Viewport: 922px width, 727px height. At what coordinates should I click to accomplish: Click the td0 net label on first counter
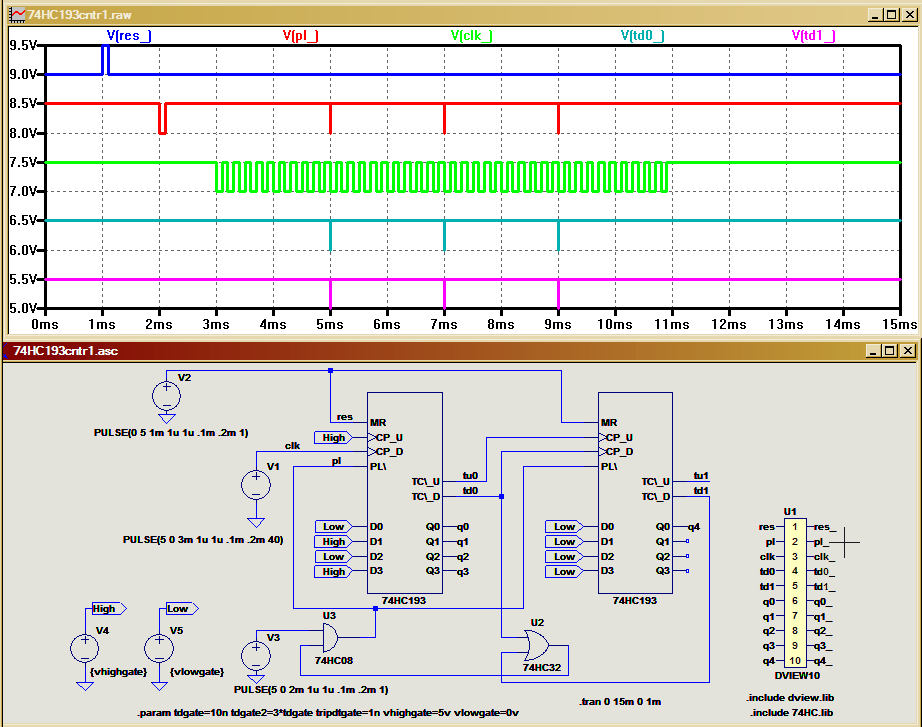pyautogui.click(x=470, y=491)
